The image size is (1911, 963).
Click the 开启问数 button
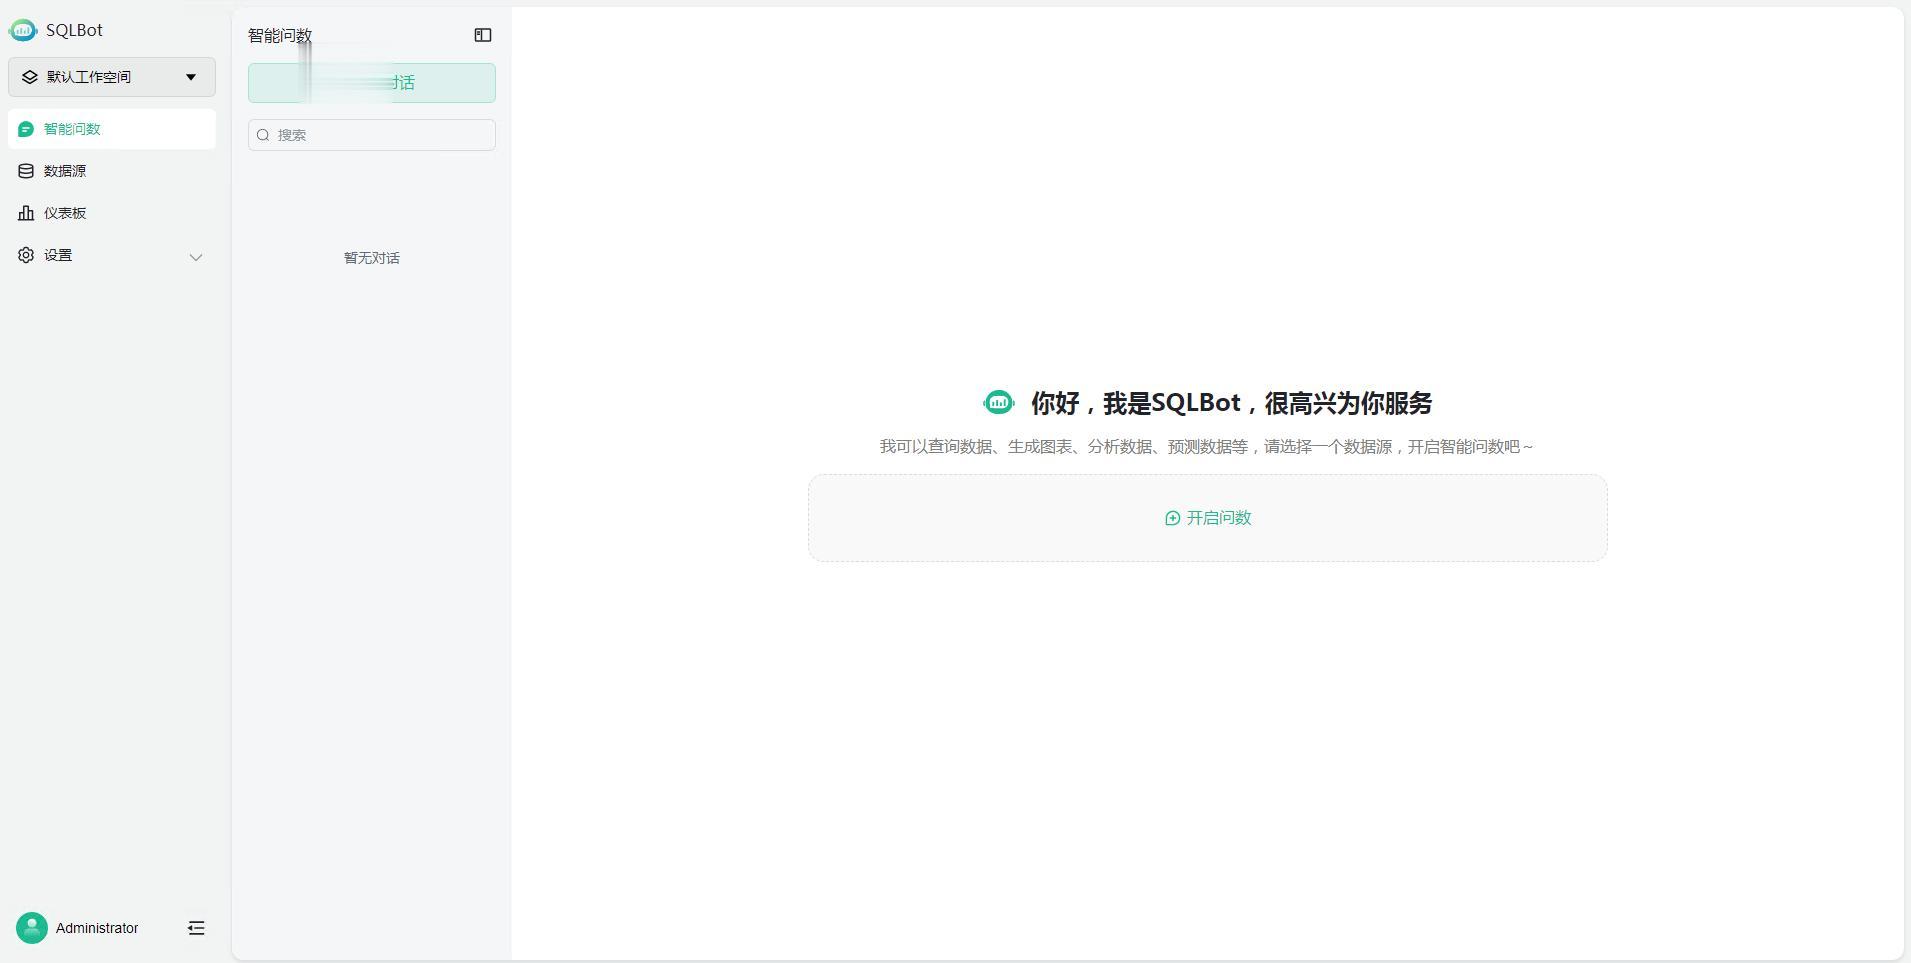tap(1208, 518)
